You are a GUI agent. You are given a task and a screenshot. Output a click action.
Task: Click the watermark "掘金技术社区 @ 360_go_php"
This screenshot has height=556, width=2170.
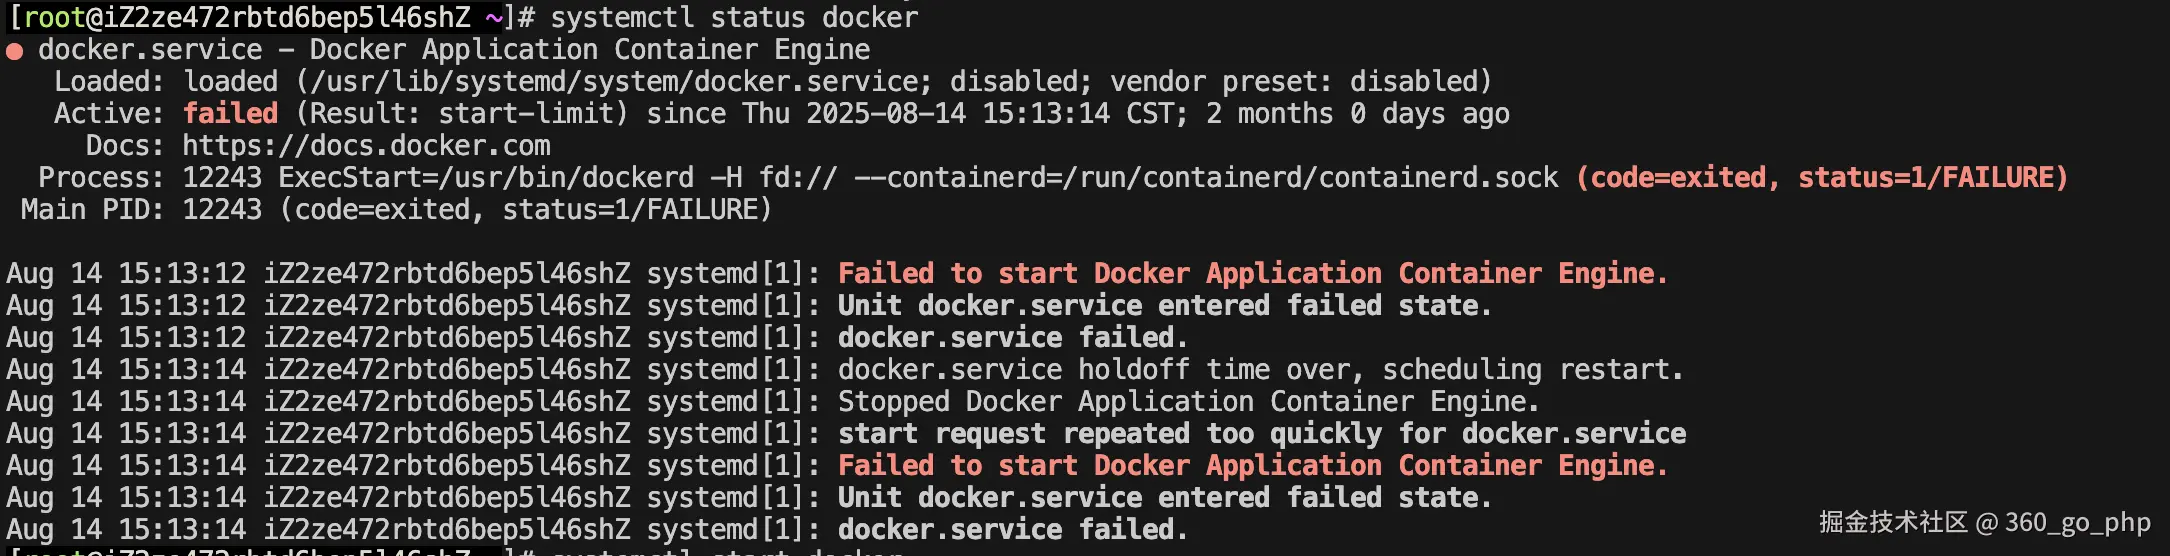click(x=1984, y=523)
